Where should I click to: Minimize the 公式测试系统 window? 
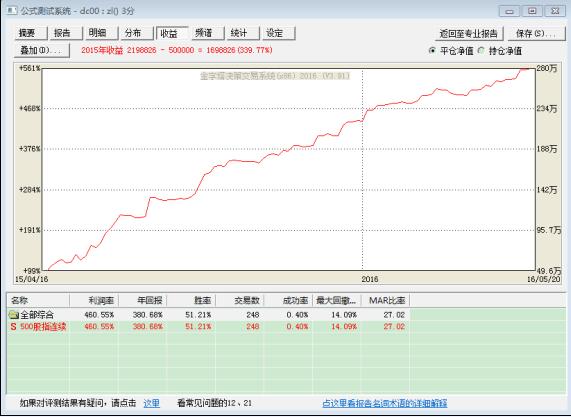click(509, 11)
